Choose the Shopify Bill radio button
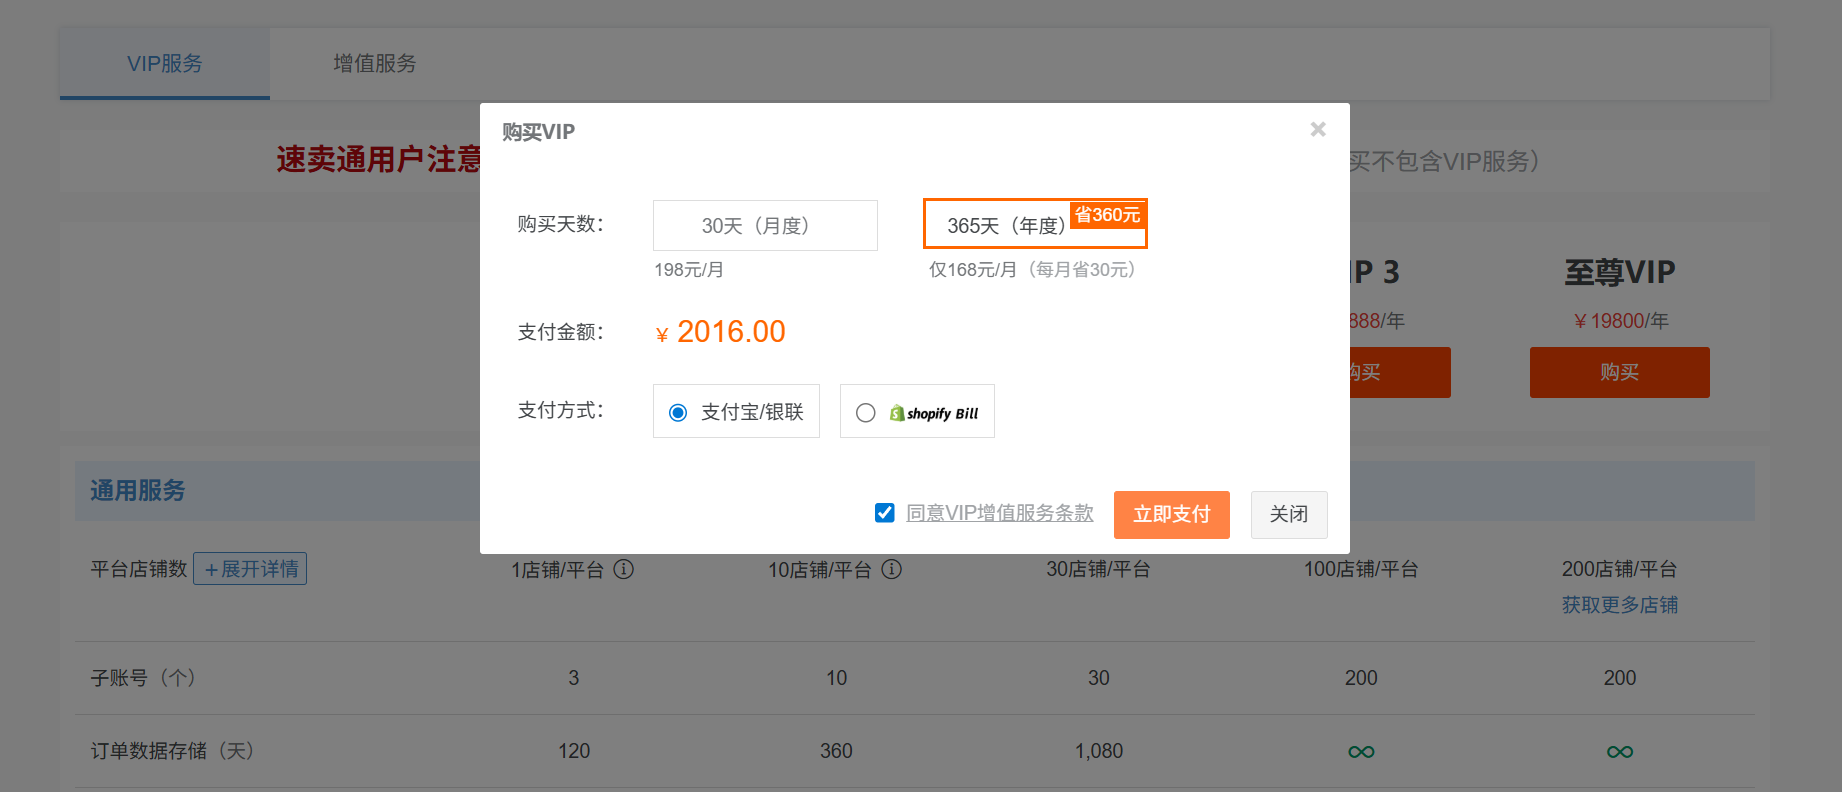The height and width of the screenshot is (792, 1842). click(866, 413)
